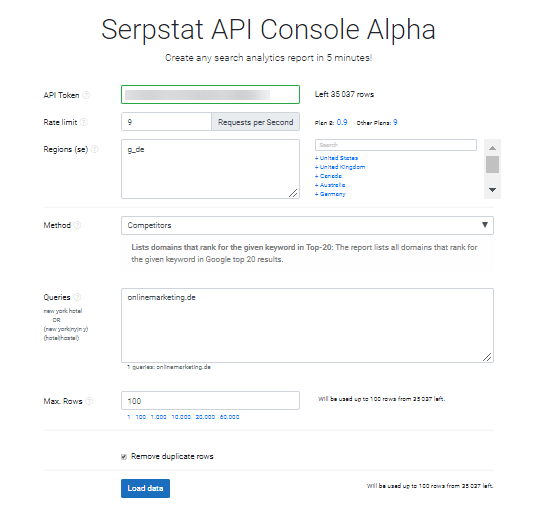This screenshot has width=538, height=517.
Task: Click in the Queries textarea with onlinemarketing.de
Action: coord(307,325)
